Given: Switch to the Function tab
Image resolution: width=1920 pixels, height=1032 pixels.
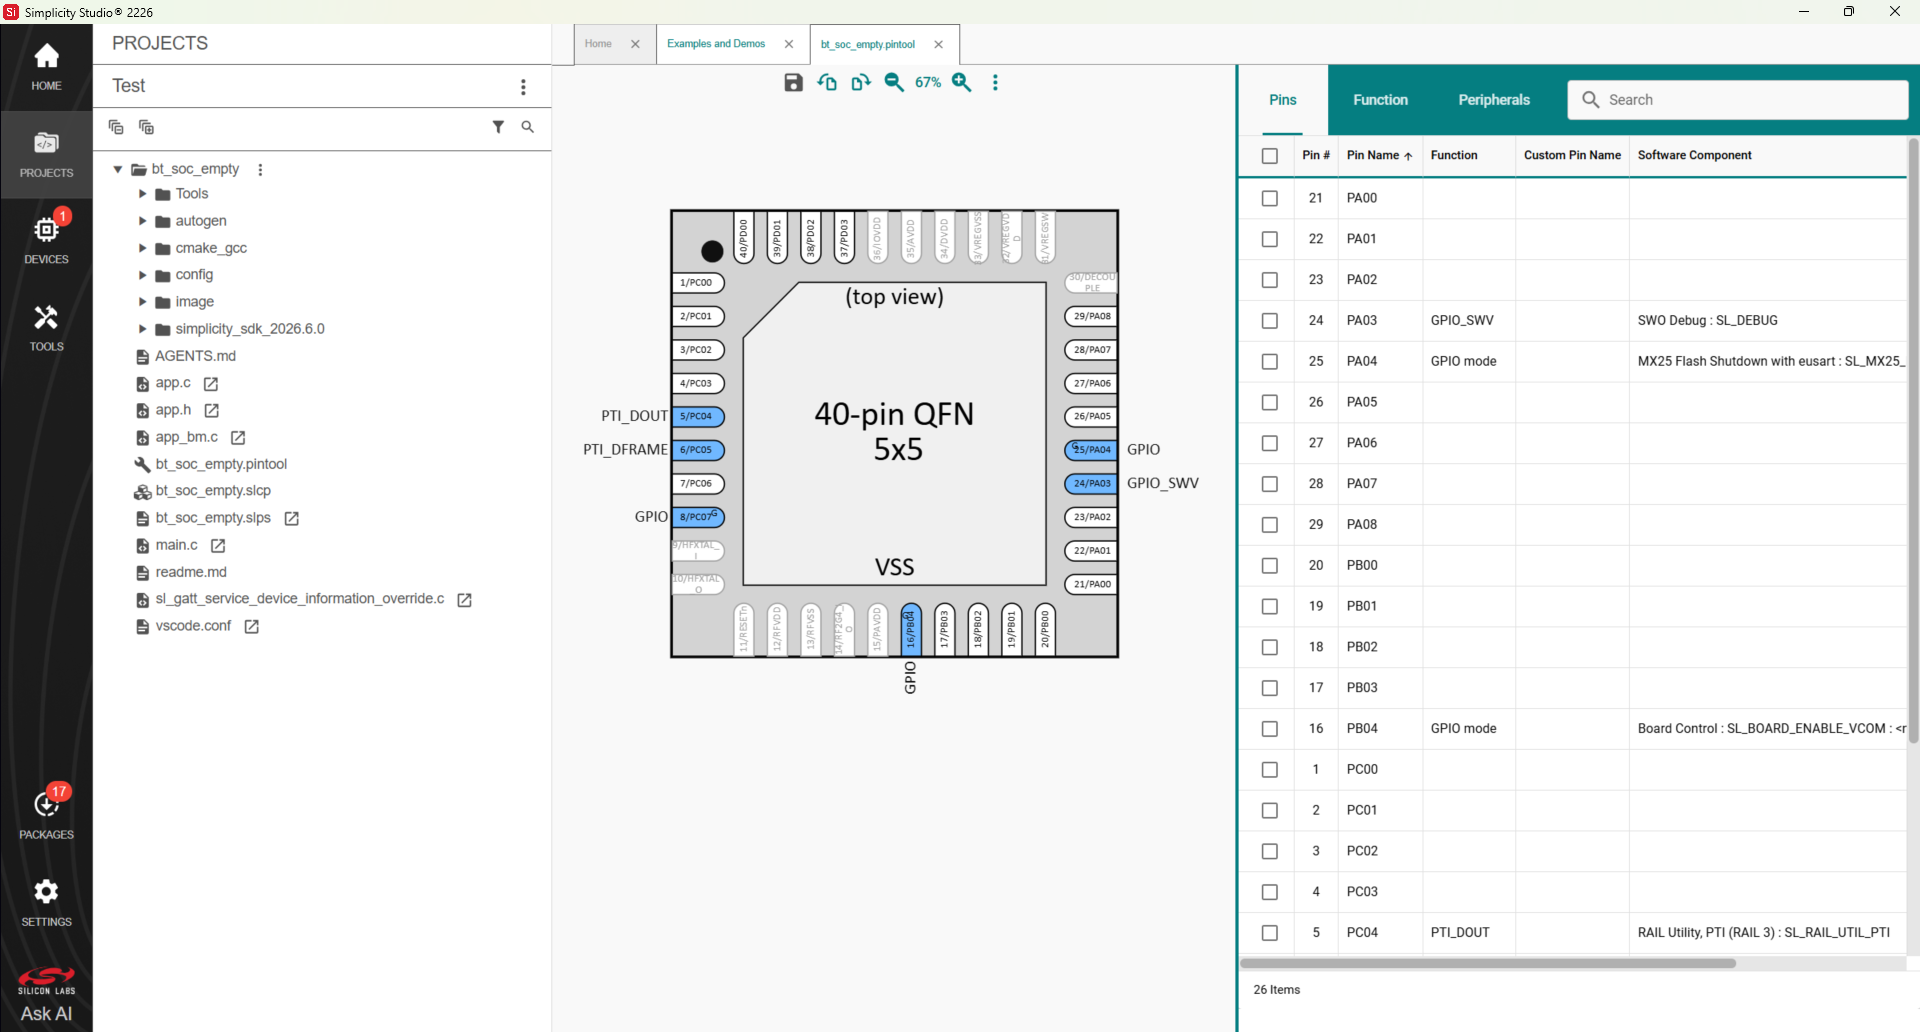Looking at the screenshot, I should [1380, 100].
